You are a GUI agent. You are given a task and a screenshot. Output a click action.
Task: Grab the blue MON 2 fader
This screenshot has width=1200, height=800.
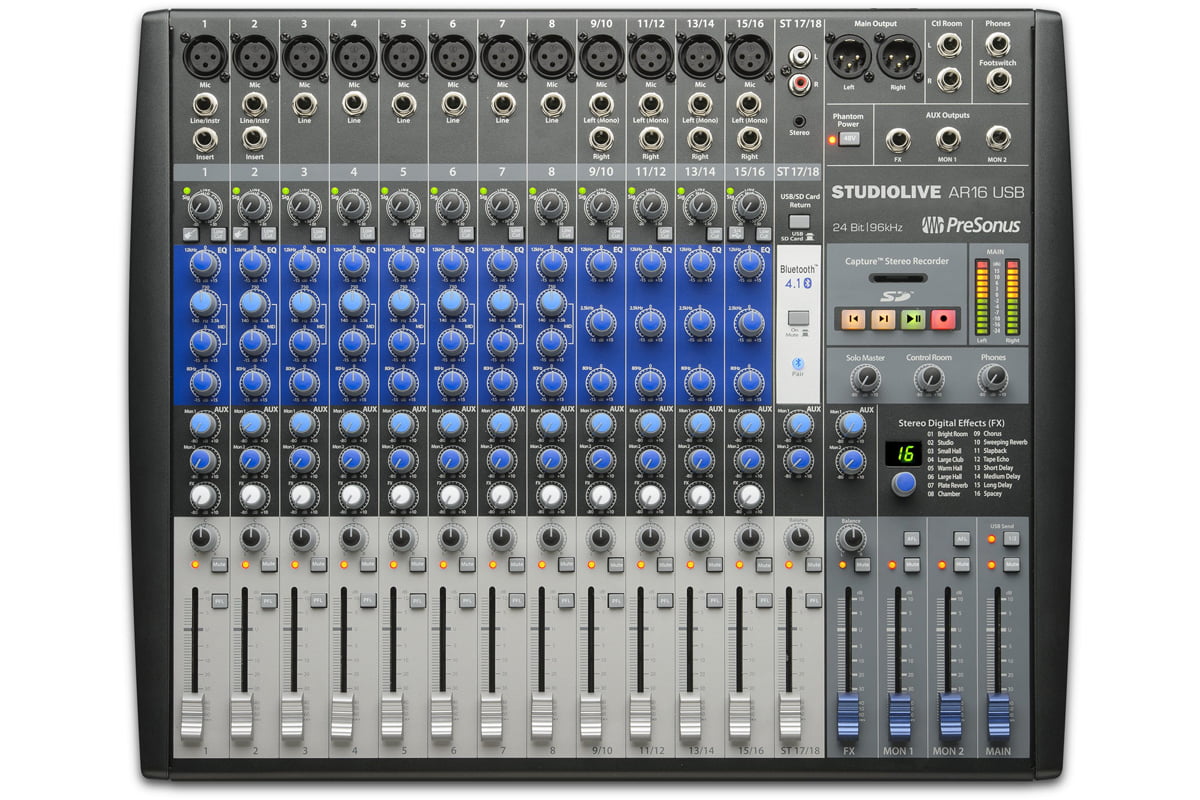pyautogui.click(x=949, y=718)
